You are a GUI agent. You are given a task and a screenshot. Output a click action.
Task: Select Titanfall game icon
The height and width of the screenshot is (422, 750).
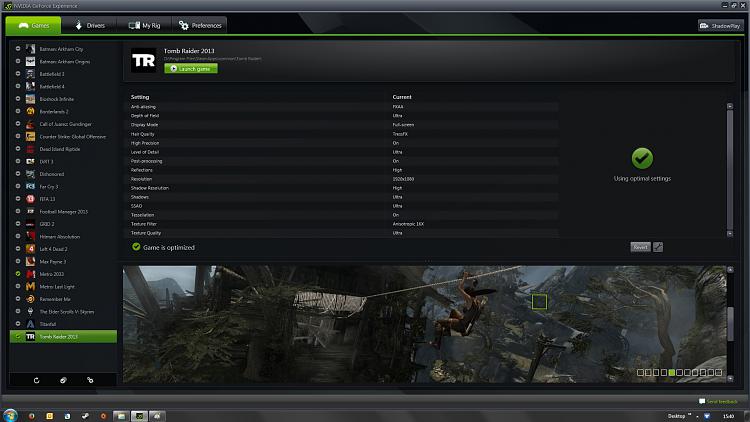click(30, 324)
